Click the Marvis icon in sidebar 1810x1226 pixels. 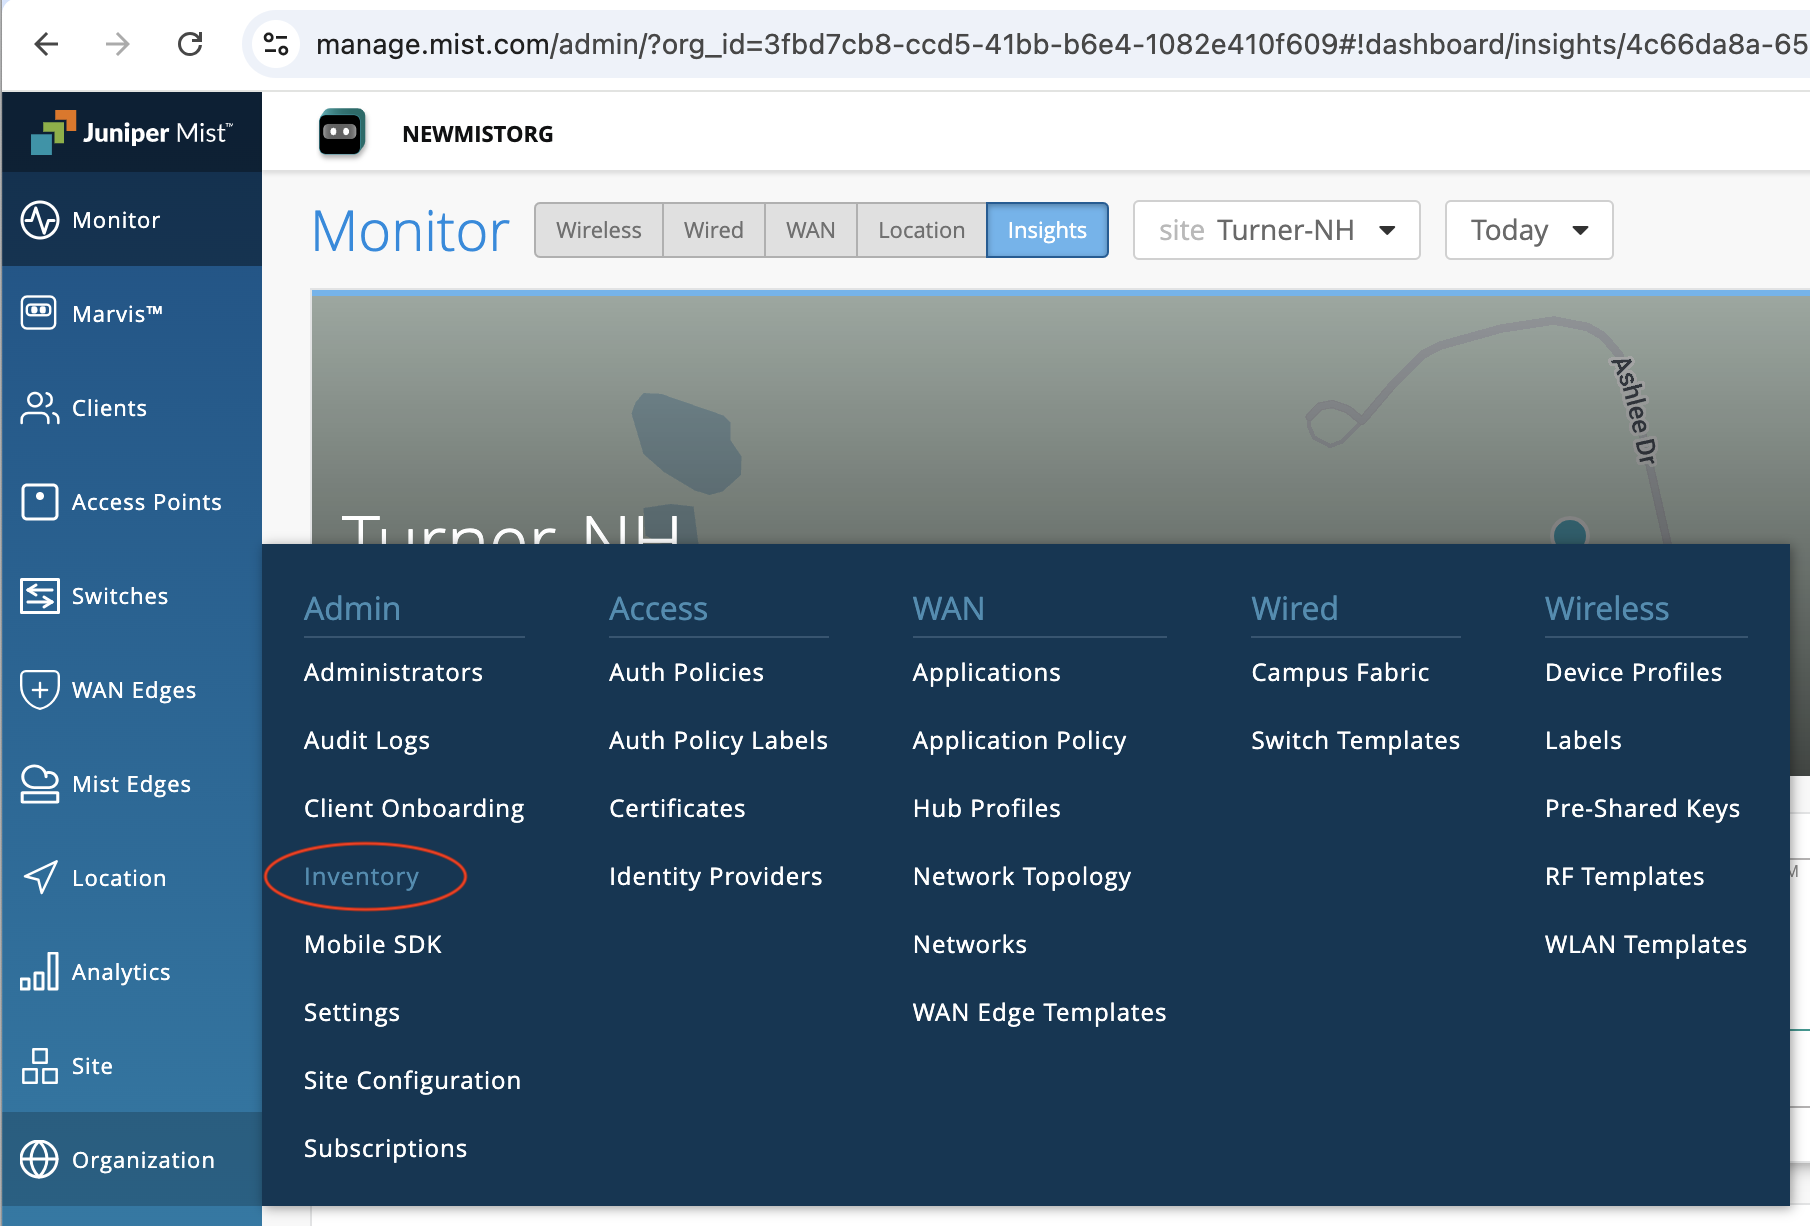pyautogui.click(x=40, y=313)
